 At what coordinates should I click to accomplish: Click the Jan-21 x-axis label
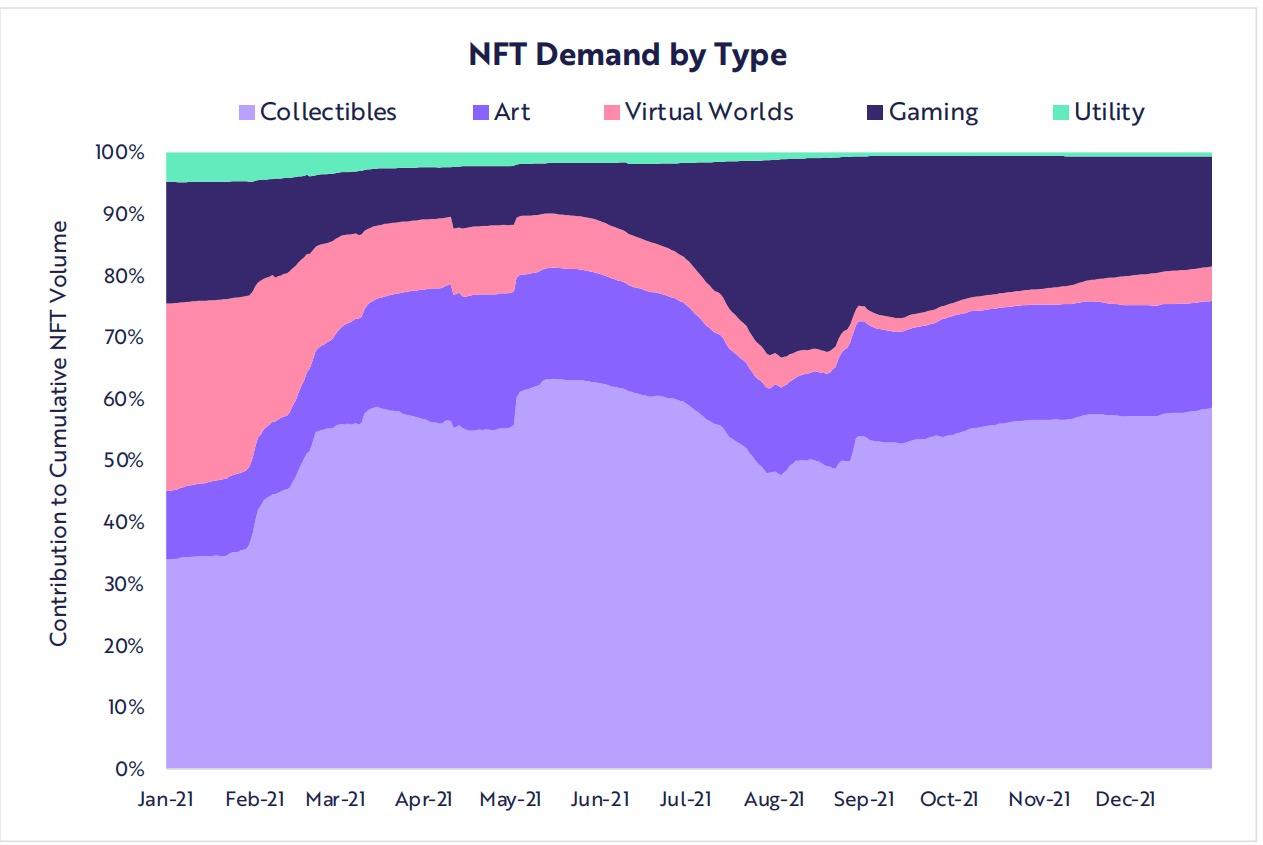point(166,799)
